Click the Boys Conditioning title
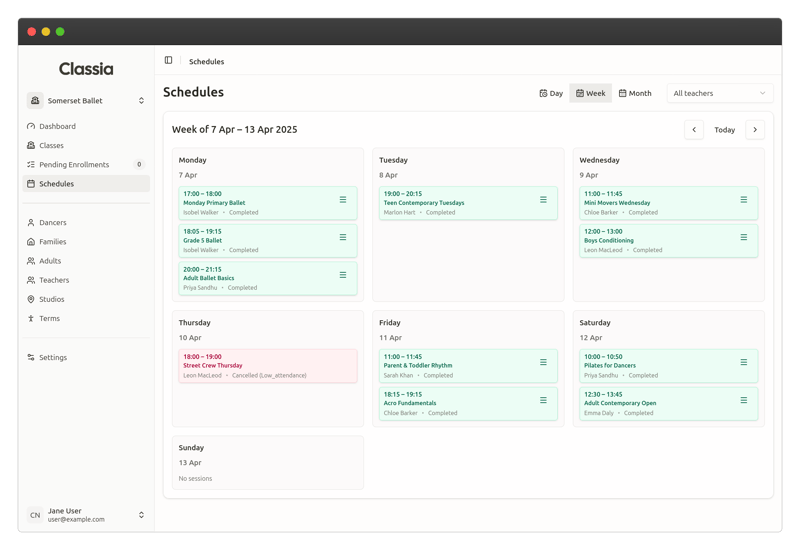Screen dimensions: 800x550 tap(609, 240)
